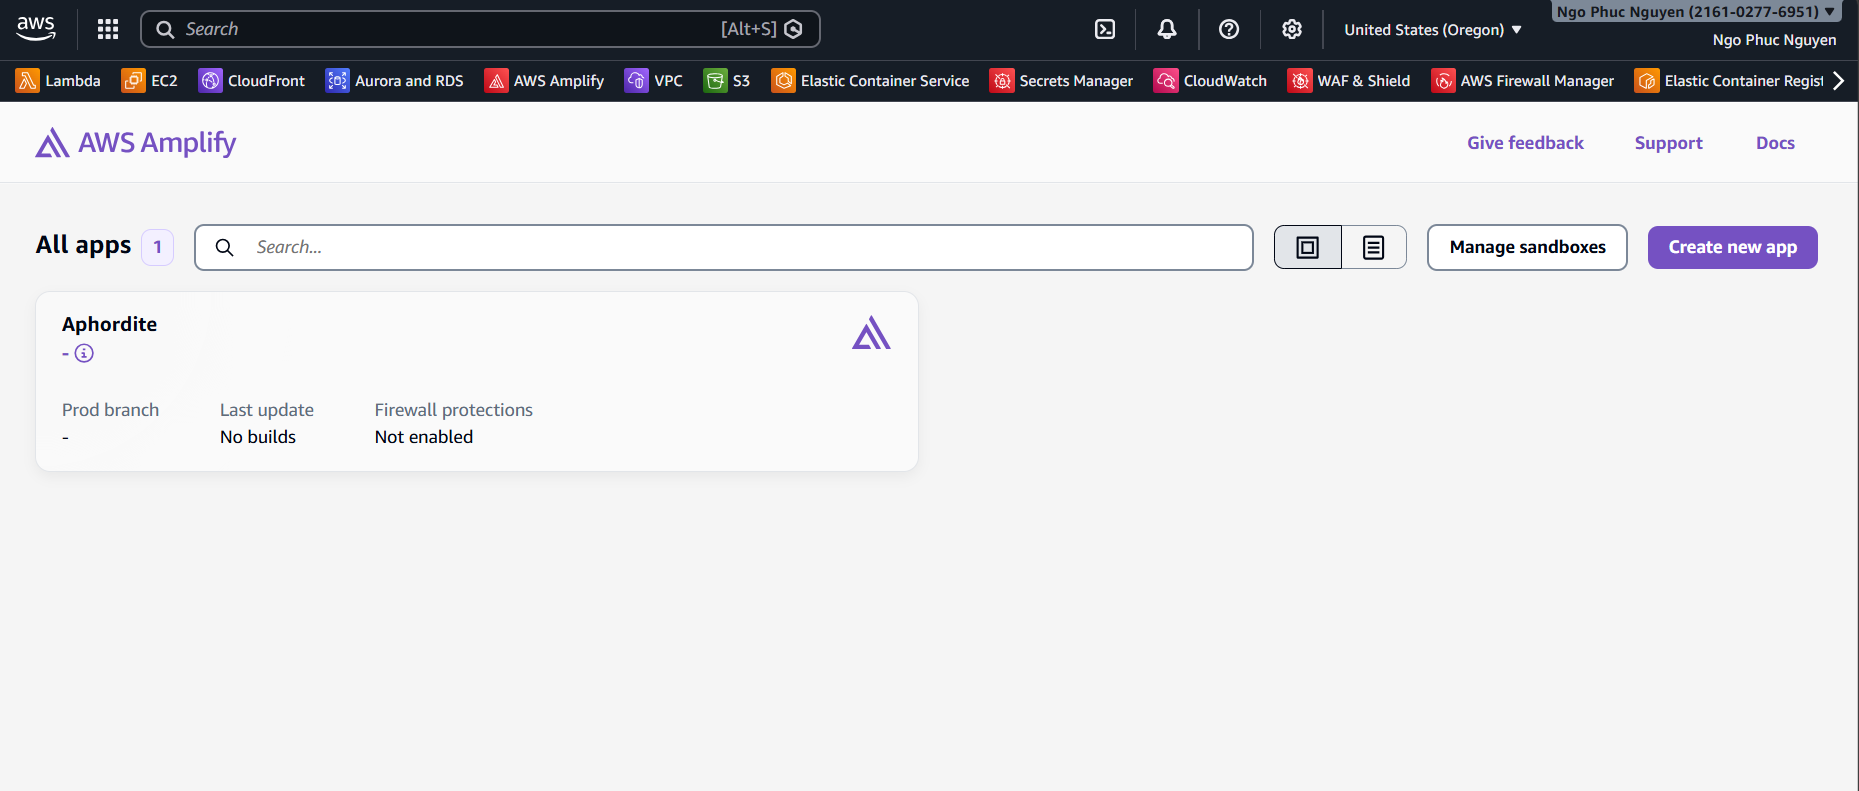1859x791 pixels.
Task: Open the CloudWatch shortcut
Action: click(x=1210, y=81)
